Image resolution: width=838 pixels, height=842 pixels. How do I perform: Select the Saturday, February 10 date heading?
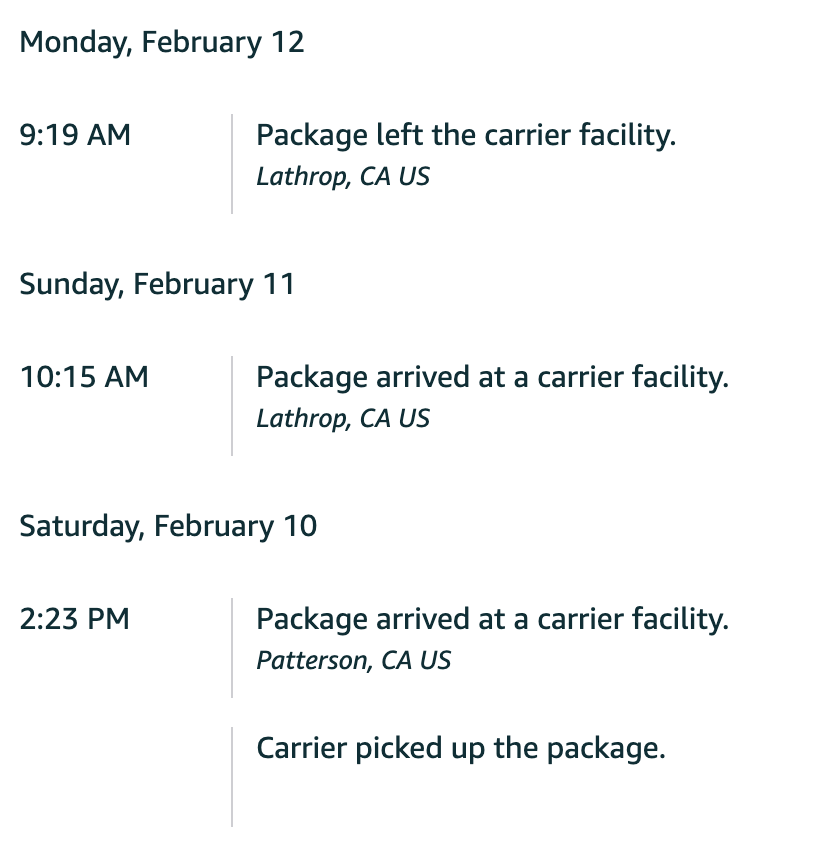point(168,526)
